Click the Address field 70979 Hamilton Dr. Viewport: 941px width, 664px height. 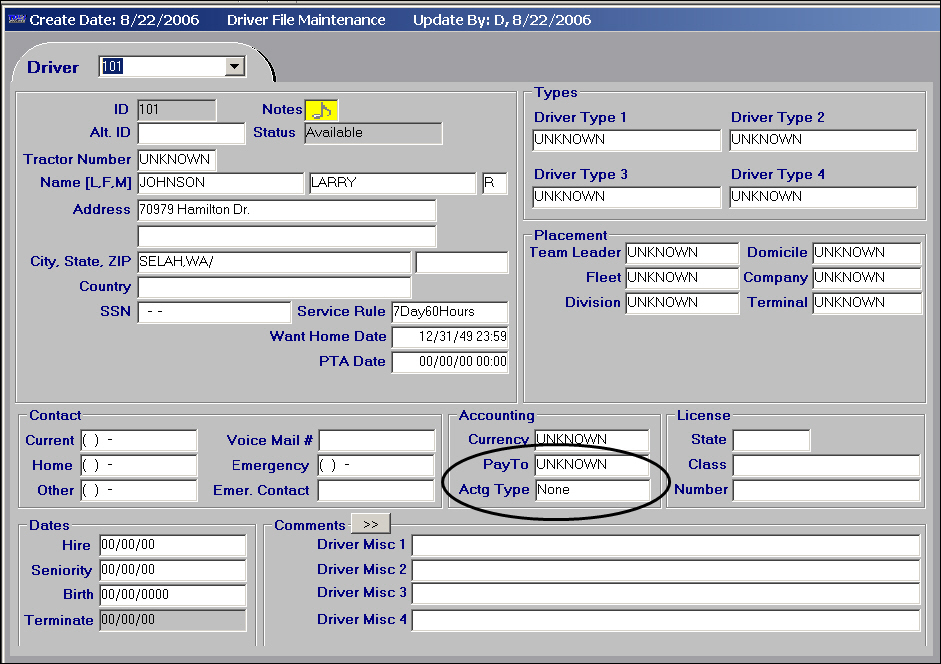[287, 210]
